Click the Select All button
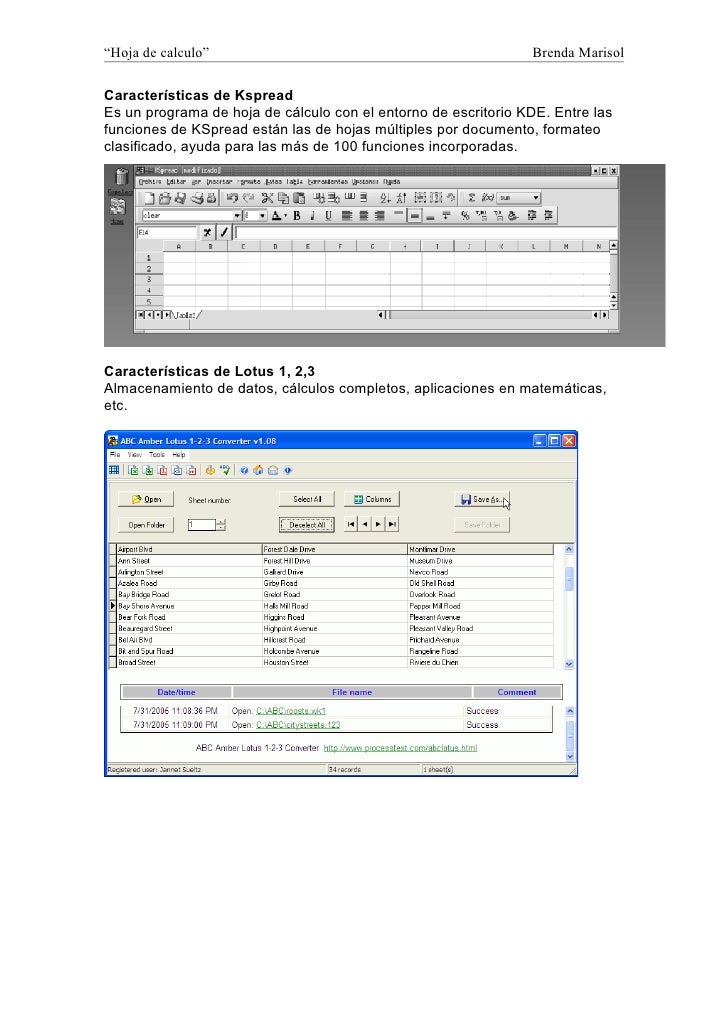This screenshot has width=728, height=1030. 307,499
